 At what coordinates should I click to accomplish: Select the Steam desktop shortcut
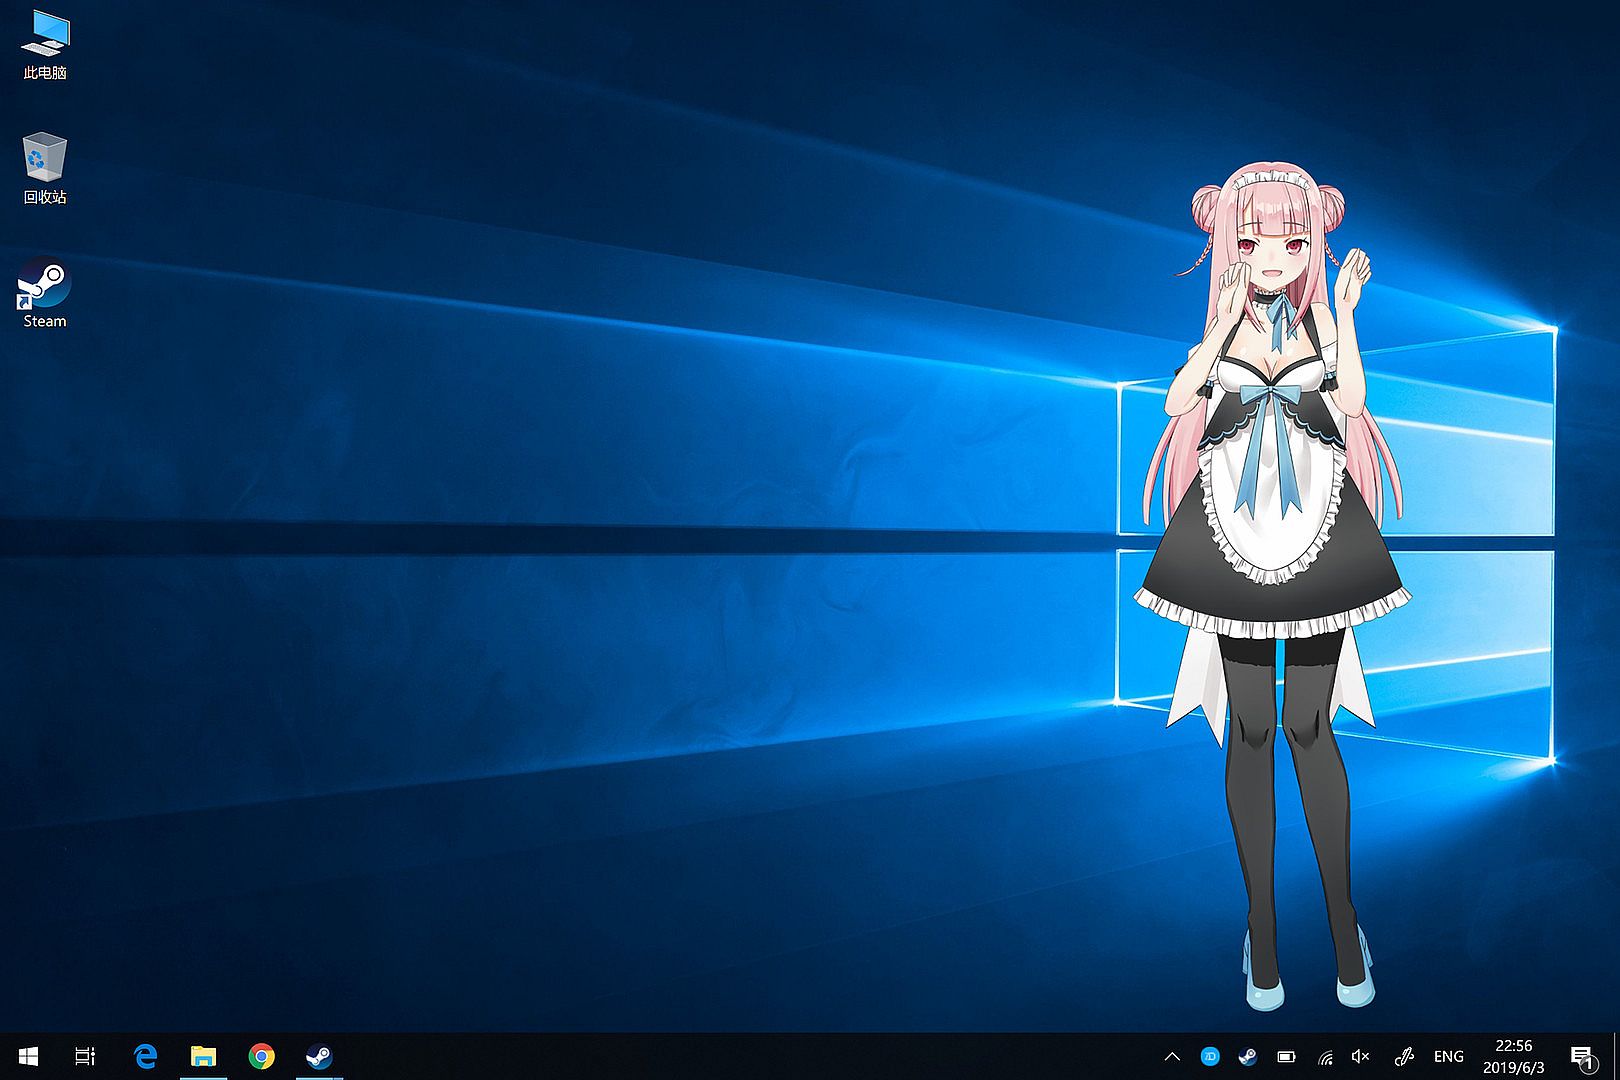pos(45,293)
